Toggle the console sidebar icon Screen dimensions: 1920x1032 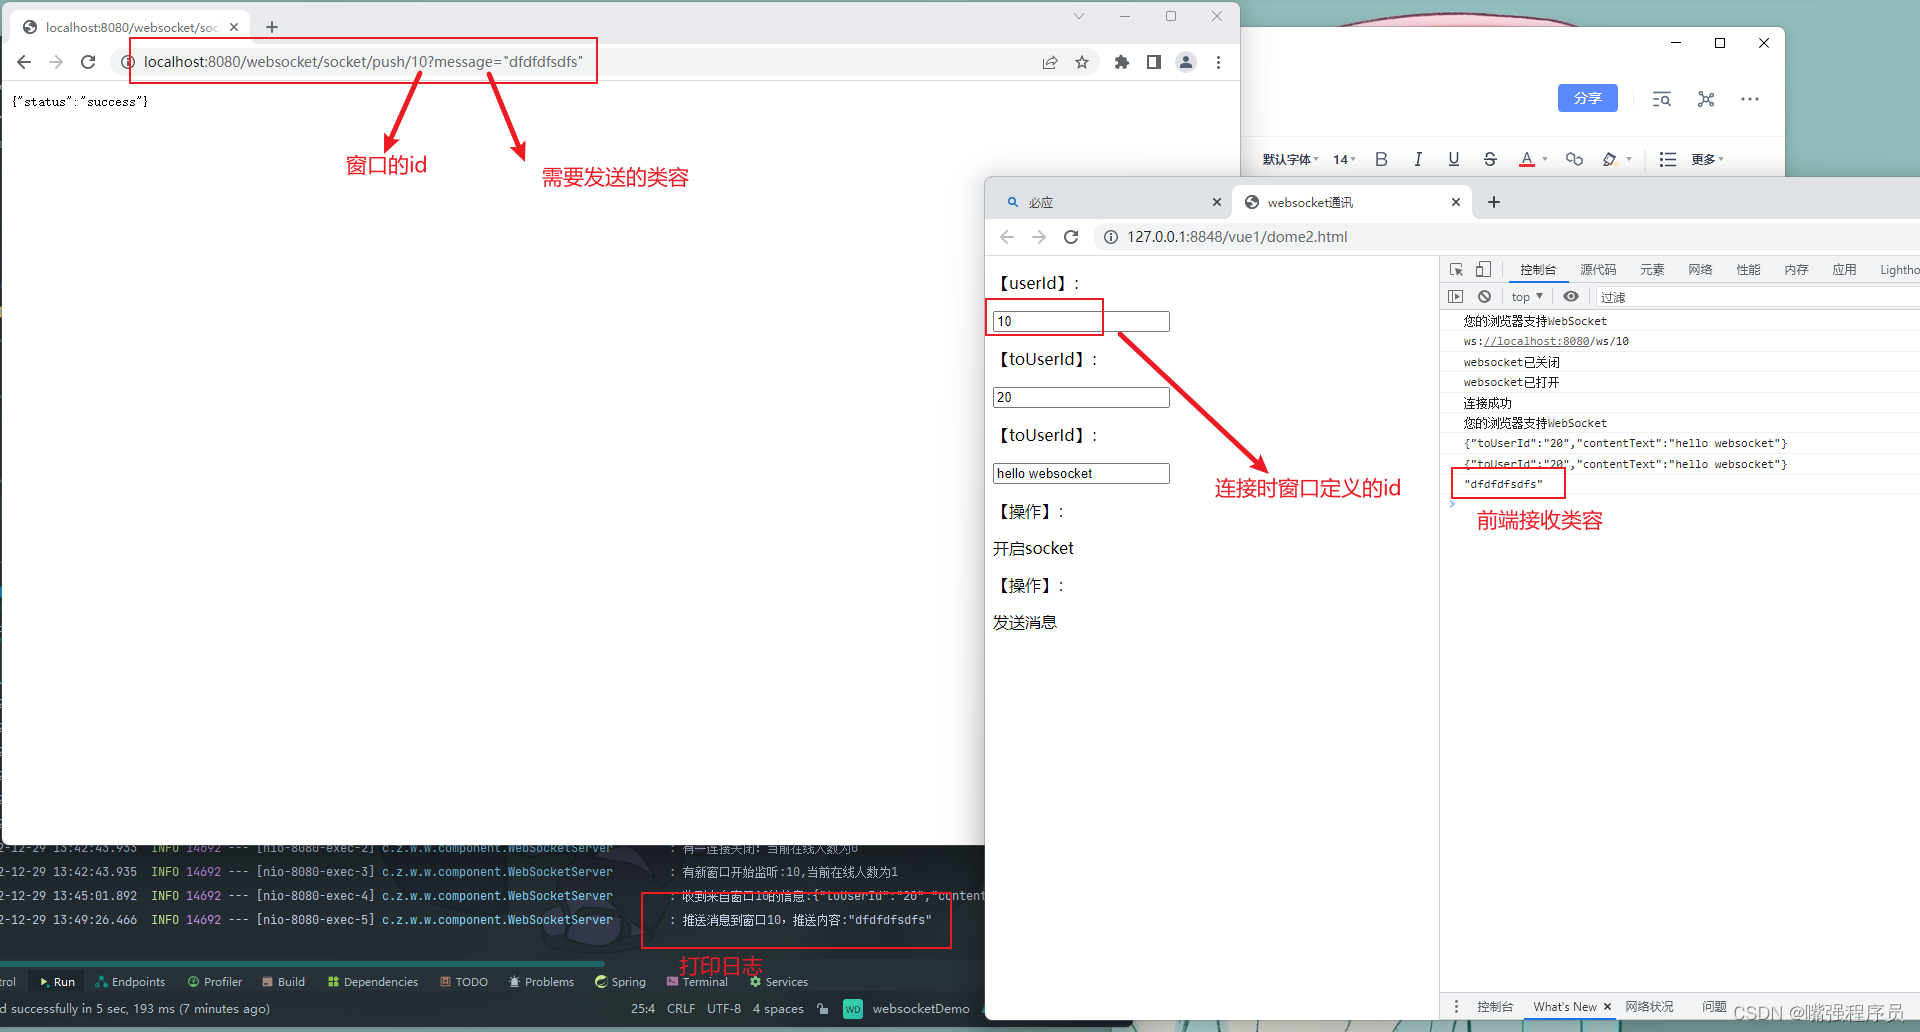click(x=1456, y=297)
